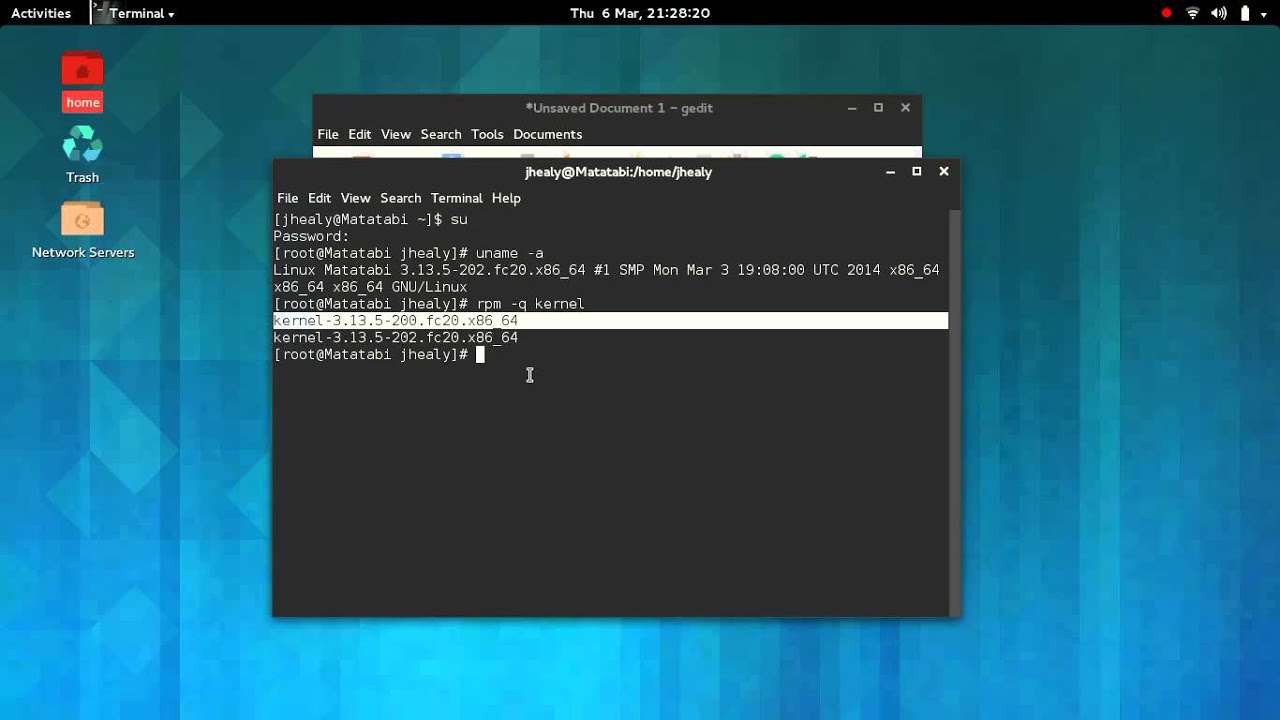The height and width of the screenshot is (720, 1280).
Task: Click the 'Password:' line in terminal
Action: tap(311, 236)
